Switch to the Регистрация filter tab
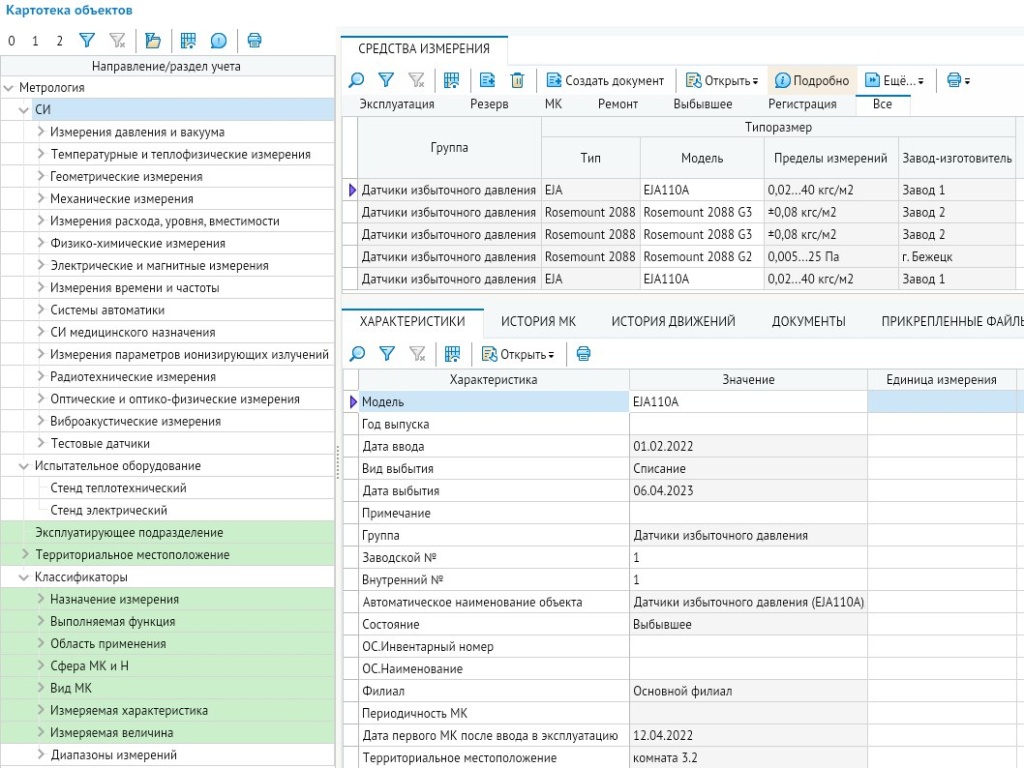This screenshot has width=1024, height=768. tap(802, 104)
